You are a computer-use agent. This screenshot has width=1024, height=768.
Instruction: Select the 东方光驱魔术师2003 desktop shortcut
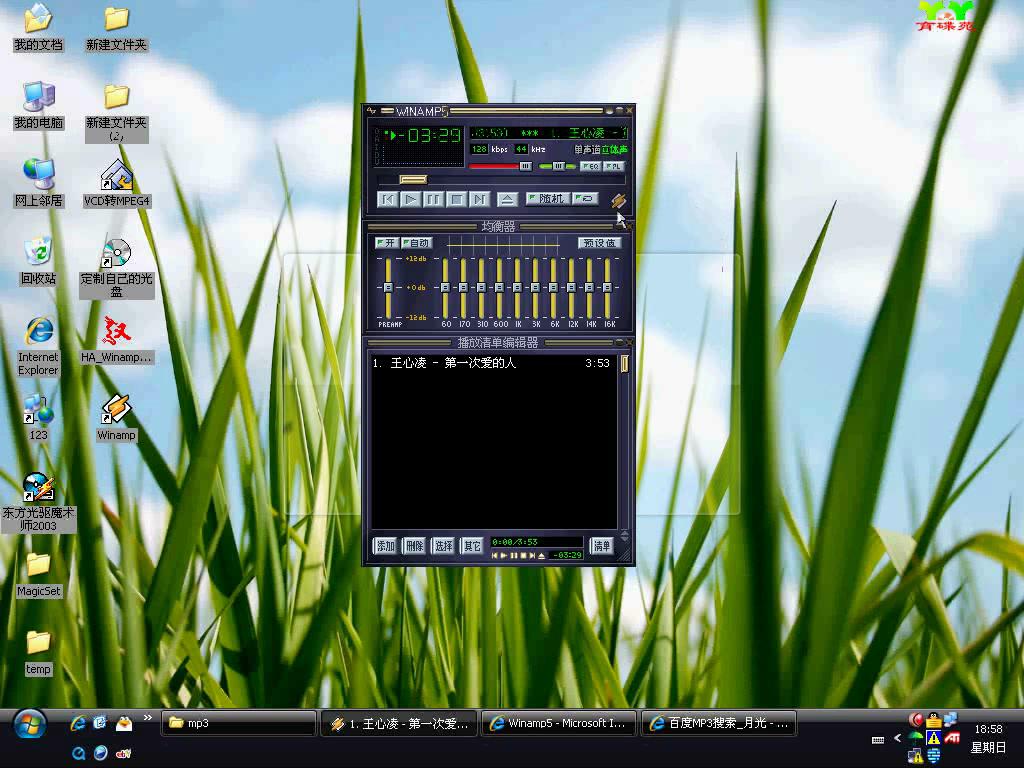39,502
